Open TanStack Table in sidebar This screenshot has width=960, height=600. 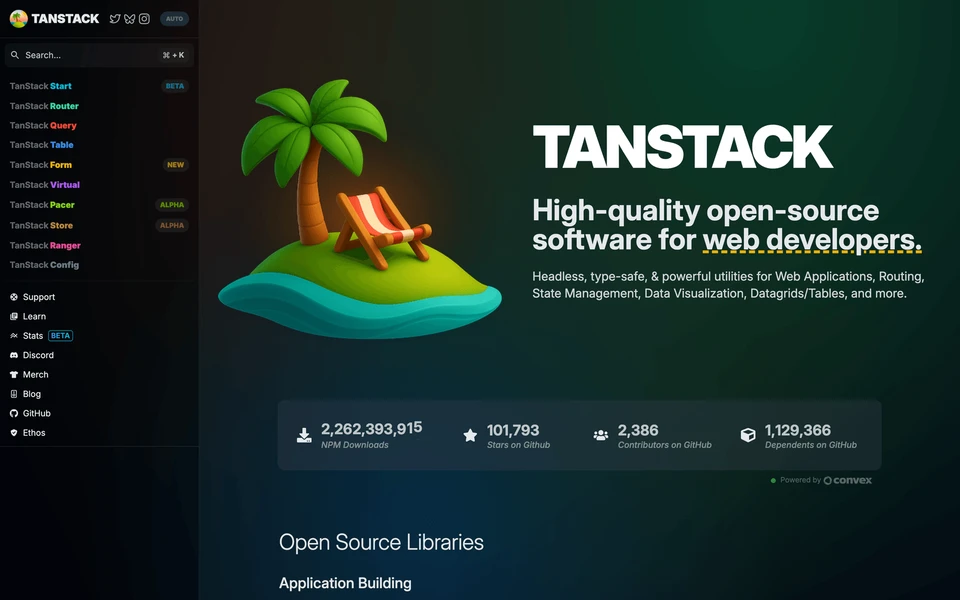tap(42, 145)
